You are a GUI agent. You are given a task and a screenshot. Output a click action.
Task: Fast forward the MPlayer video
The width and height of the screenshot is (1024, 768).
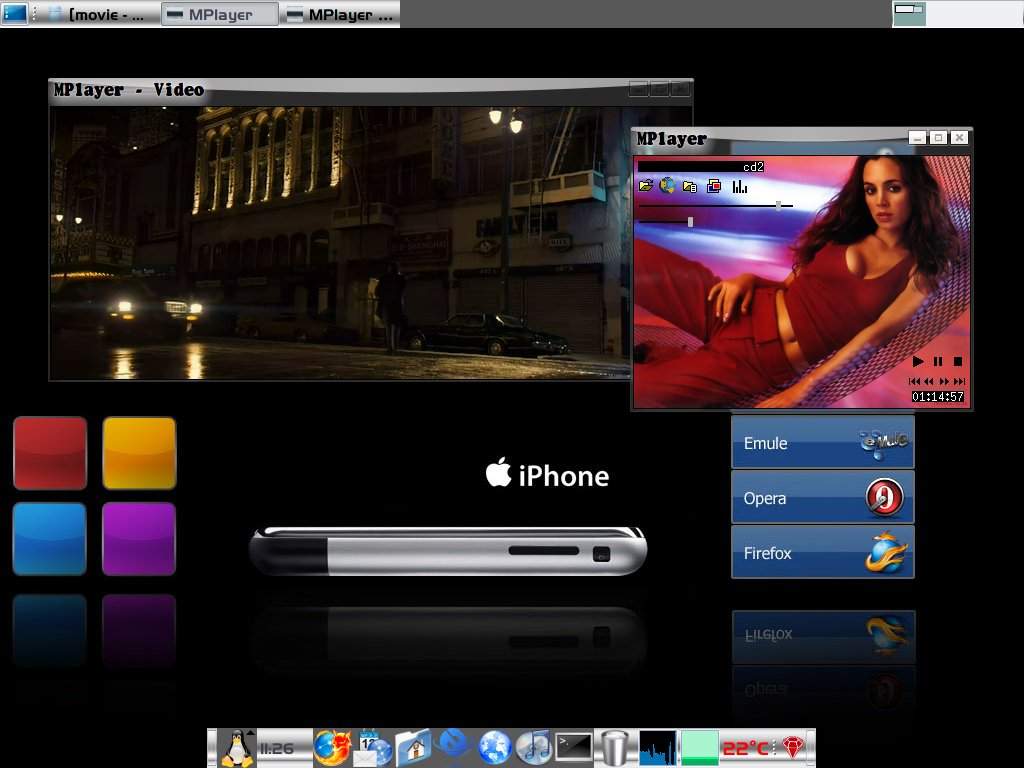(x=944, y=381)
